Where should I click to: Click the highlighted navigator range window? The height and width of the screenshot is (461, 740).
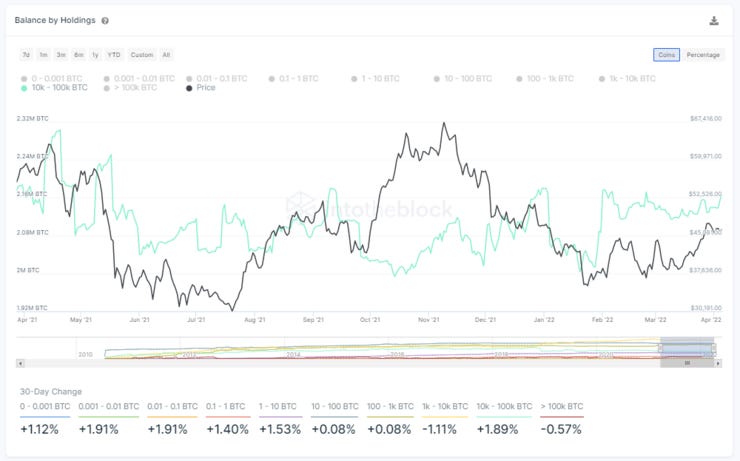687,348
